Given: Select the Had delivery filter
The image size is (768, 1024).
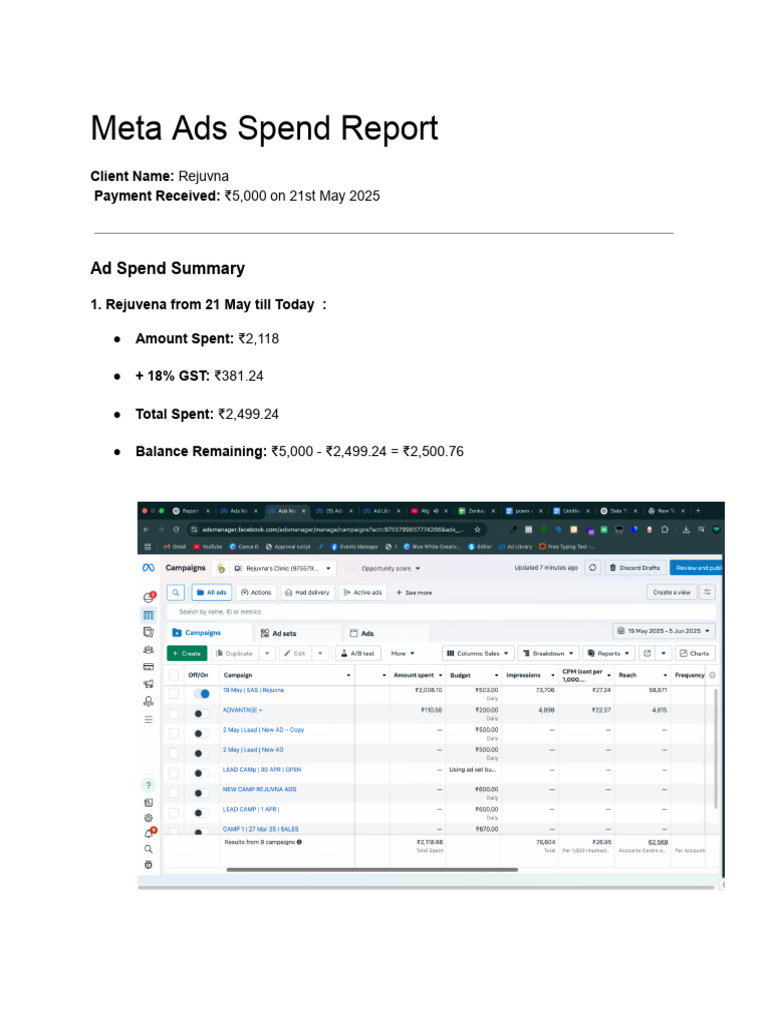Looking at the screenshot, I should coord(307,592).
